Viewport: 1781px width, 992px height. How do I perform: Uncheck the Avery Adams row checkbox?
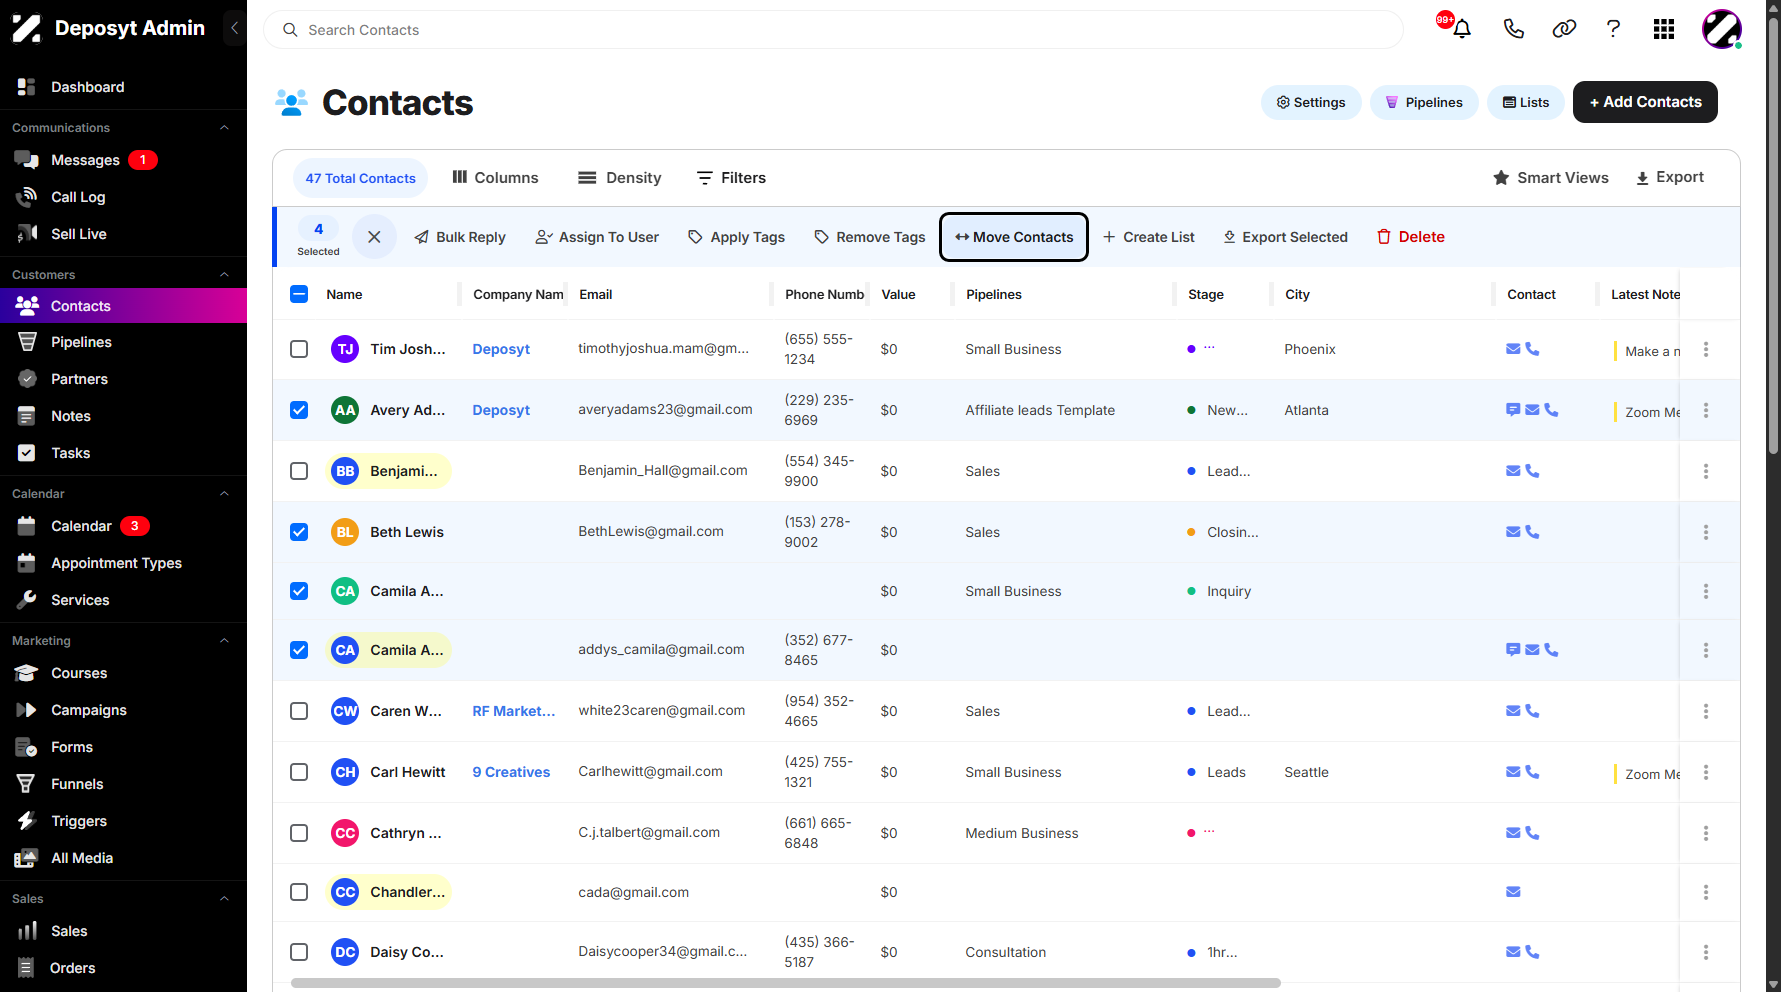299,410
